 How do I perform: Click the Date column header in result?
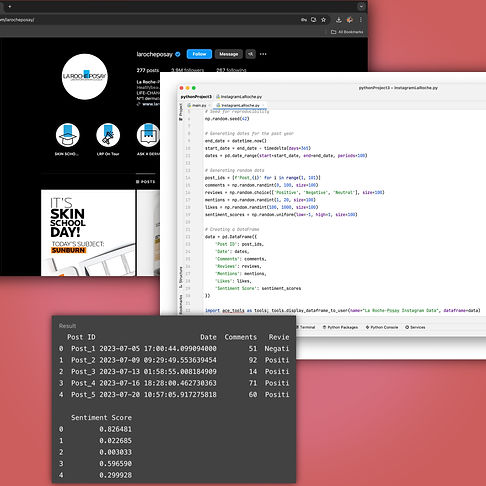coord(208,337)
